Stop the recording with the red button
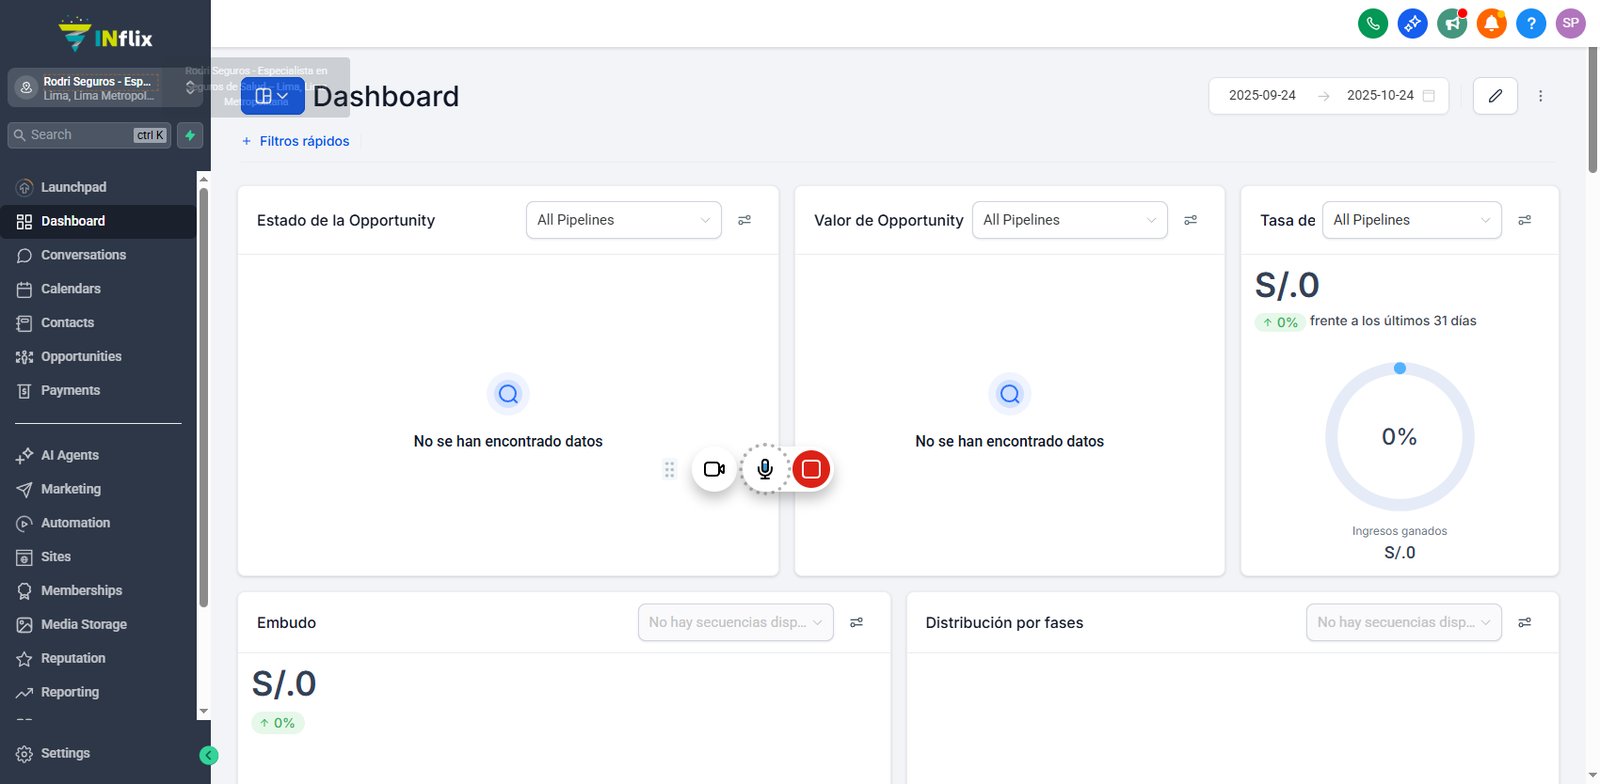The height and width of the screenshot is (784, 1600). (x=811, y=469)
